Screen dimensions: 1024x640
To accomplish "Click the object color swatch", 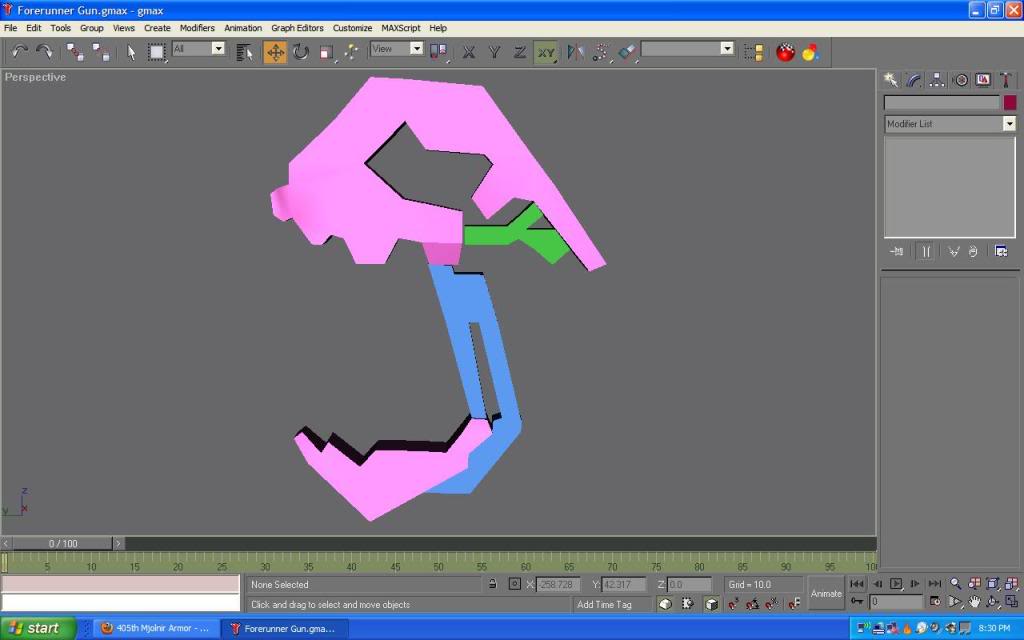I will click(x=1010, y=102).
